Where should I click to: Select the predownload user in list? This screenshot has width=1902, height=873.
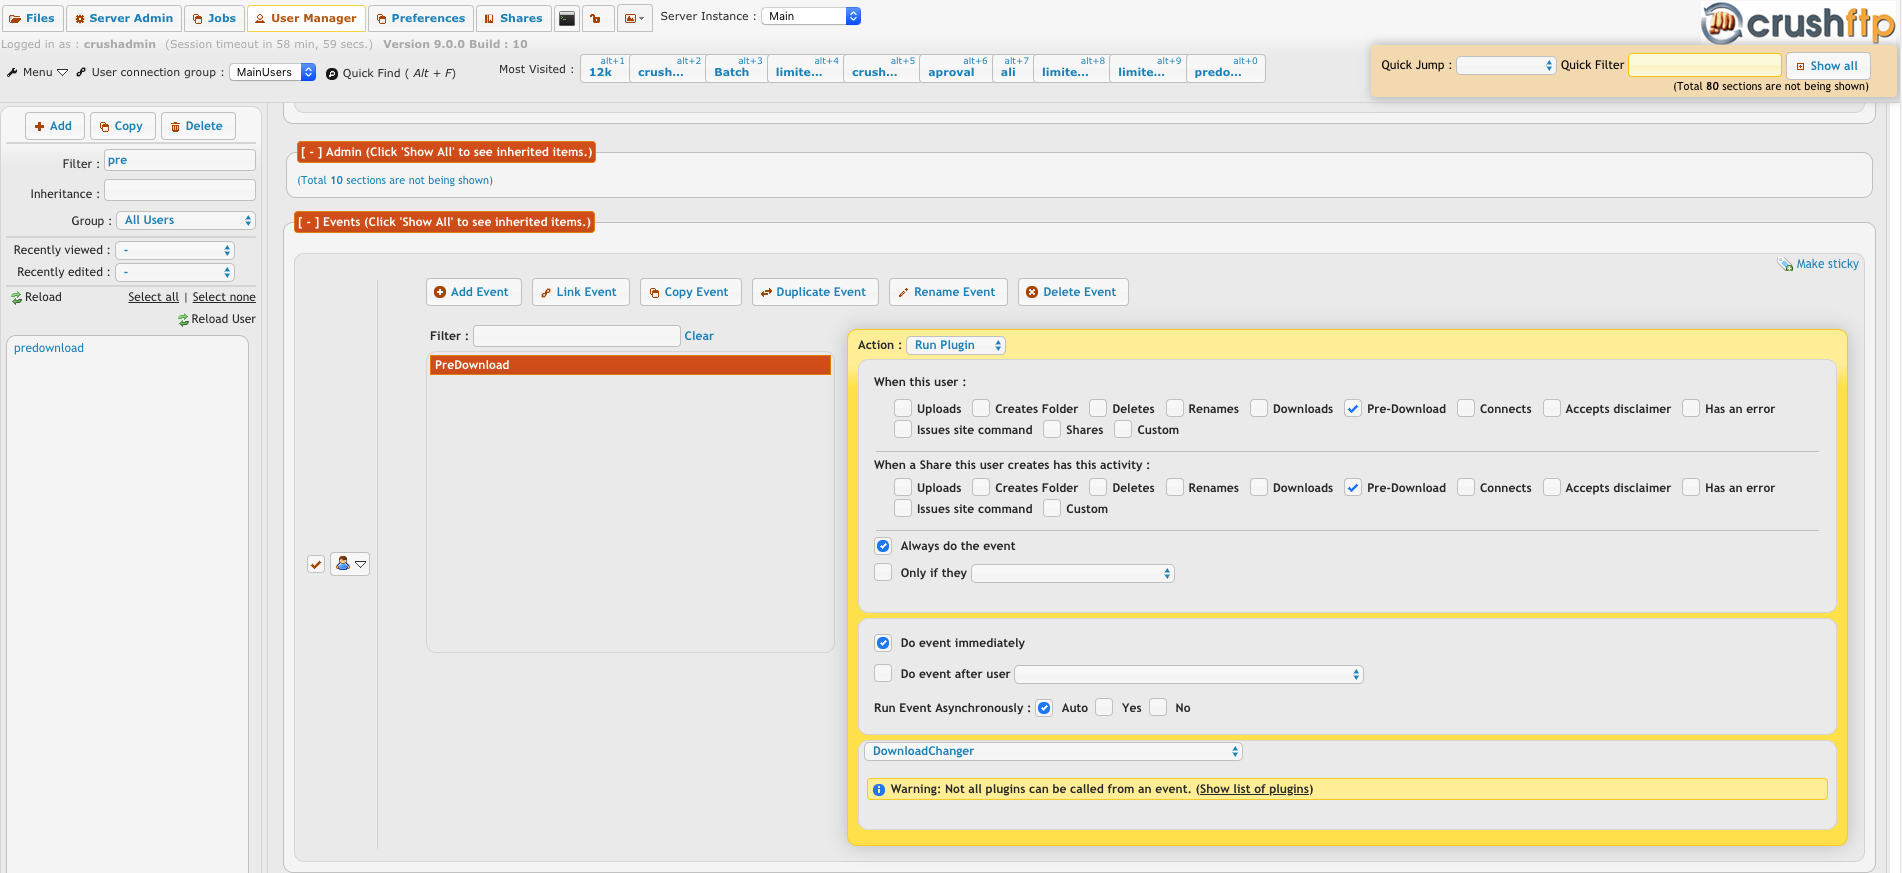(49, 348)
